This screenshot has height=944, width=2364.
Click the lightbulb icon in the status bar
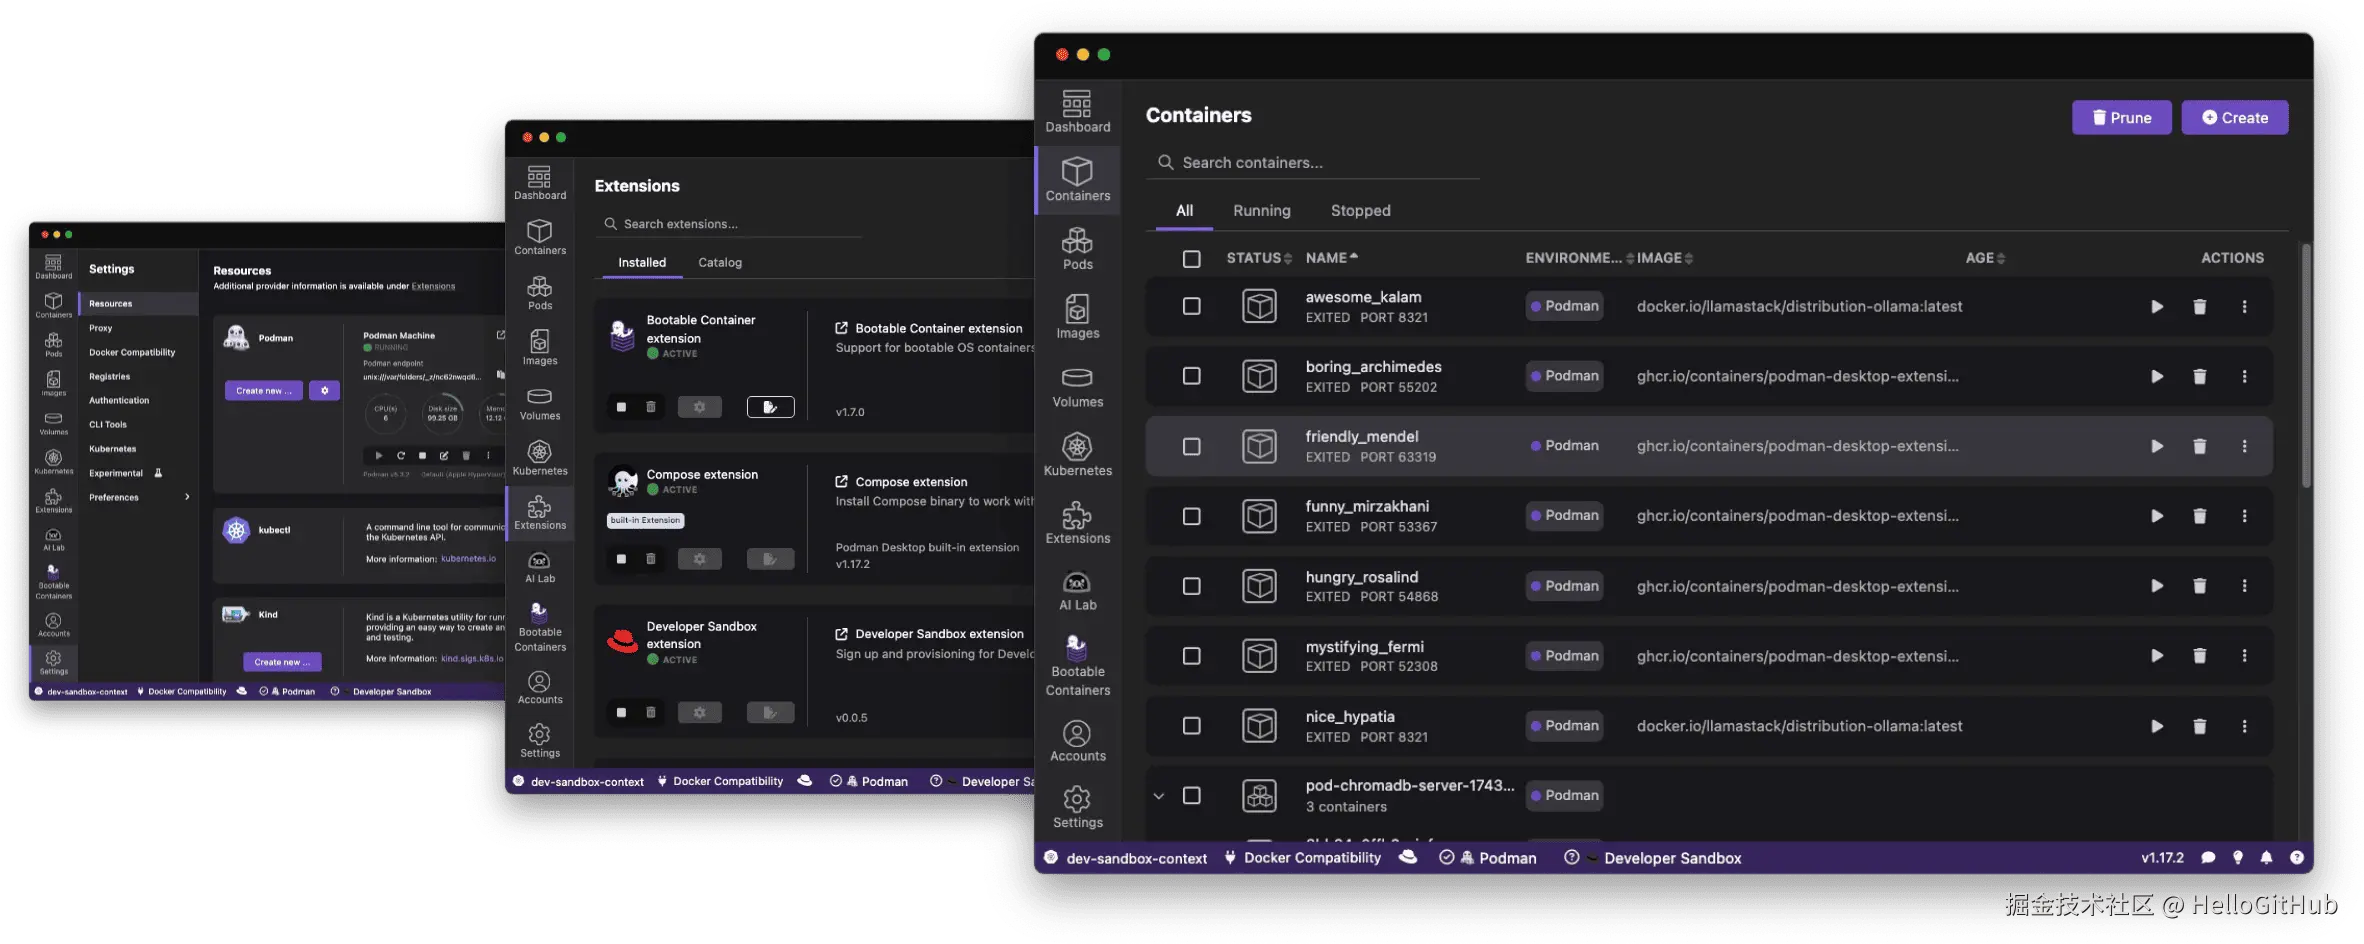pyautogui.click(x=2238, y=858)
